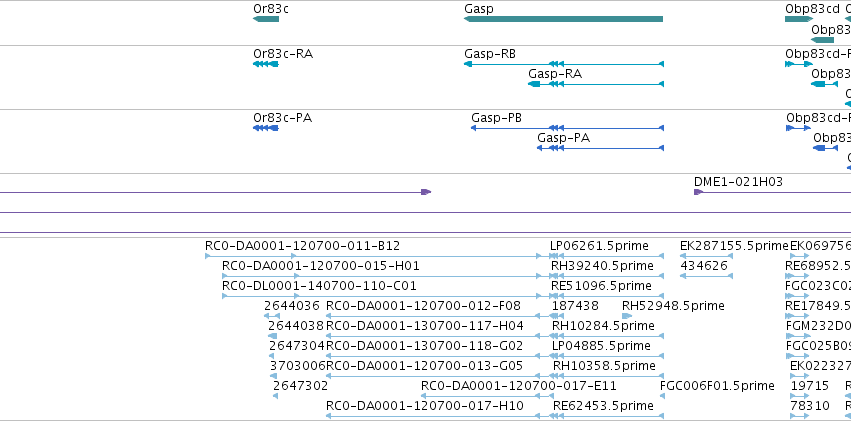
Task: Click the Or83c-RA transcript glyph
Action: (266, 64)
